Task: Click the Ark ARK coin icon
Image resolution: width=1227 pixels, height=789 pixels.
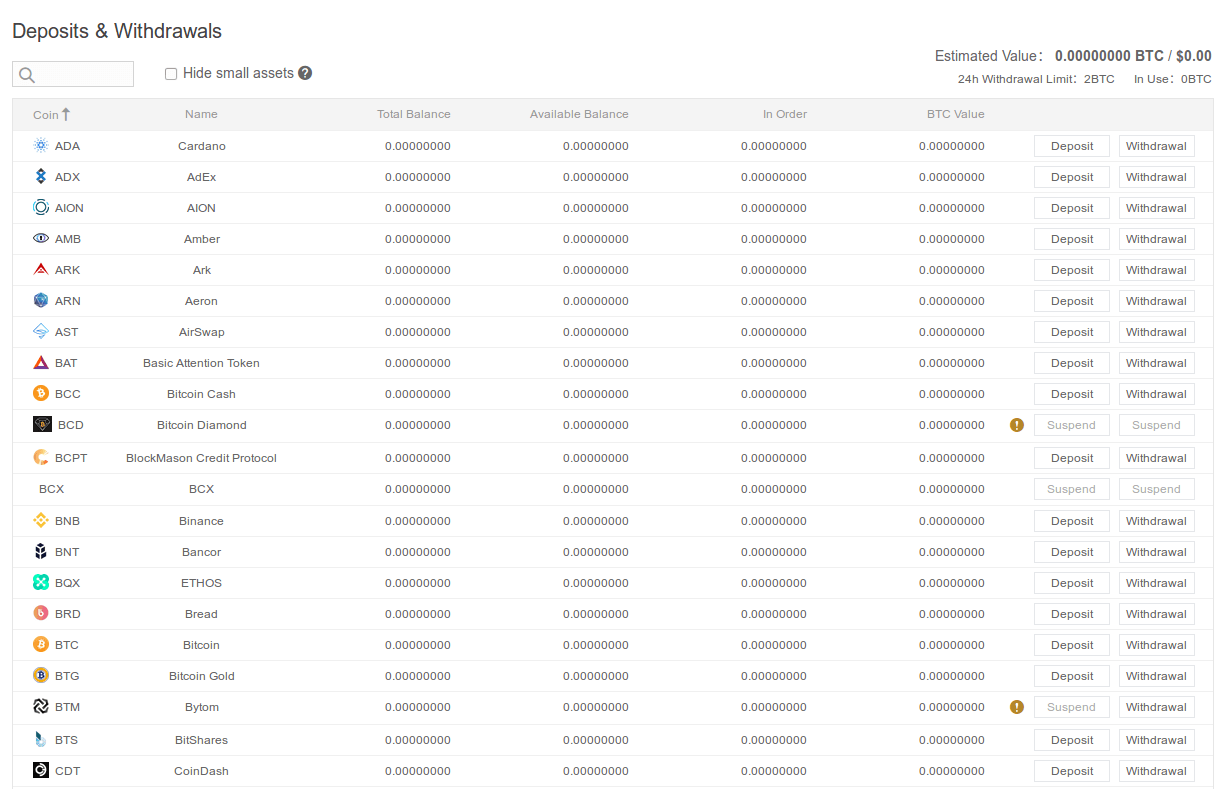Action: (41, 270)
